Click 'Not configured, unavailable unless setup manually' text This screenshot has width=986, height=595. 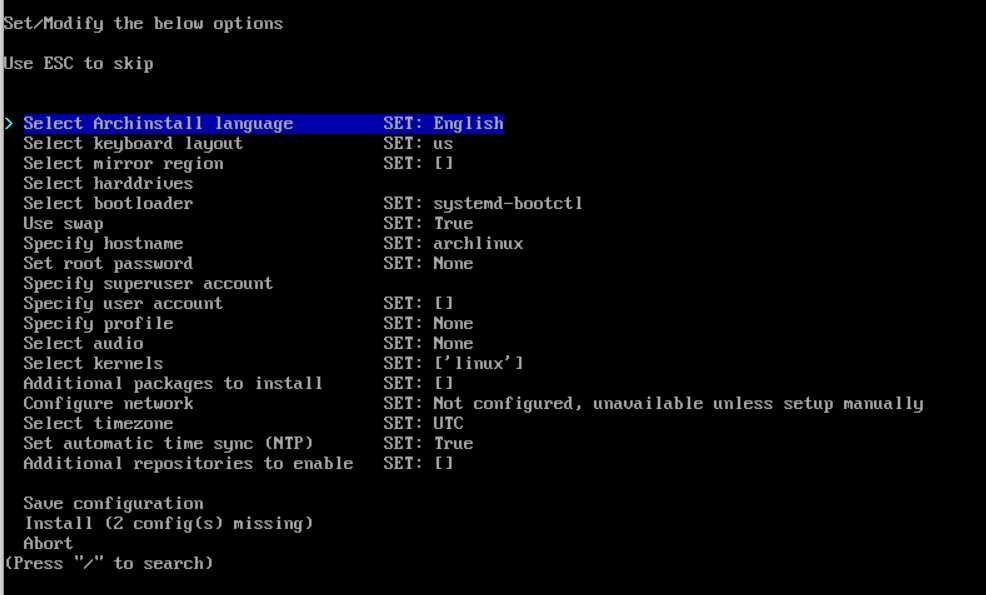678,404
